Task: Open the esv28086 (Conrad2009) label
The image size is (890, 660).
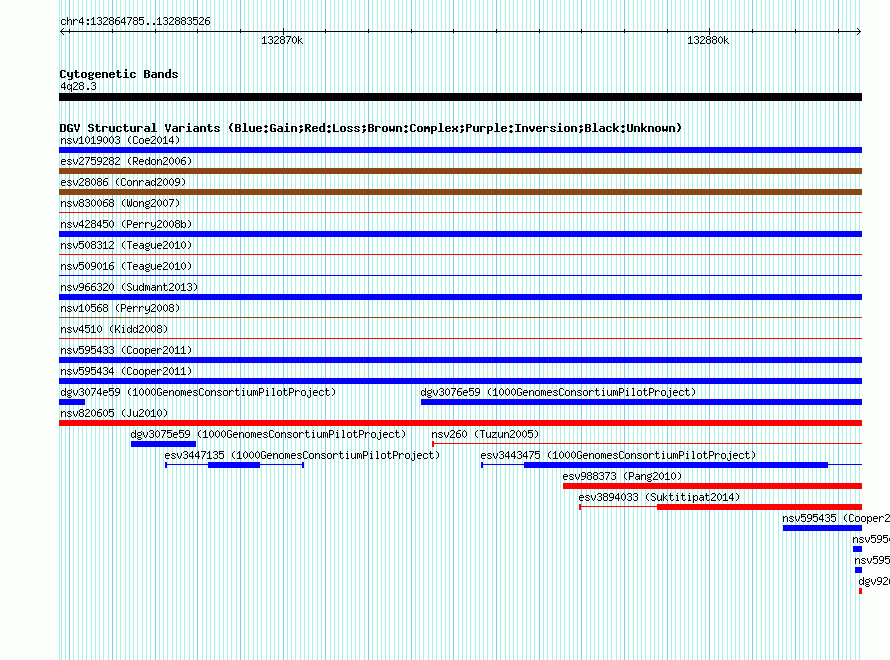Action: tap(123, 182)
